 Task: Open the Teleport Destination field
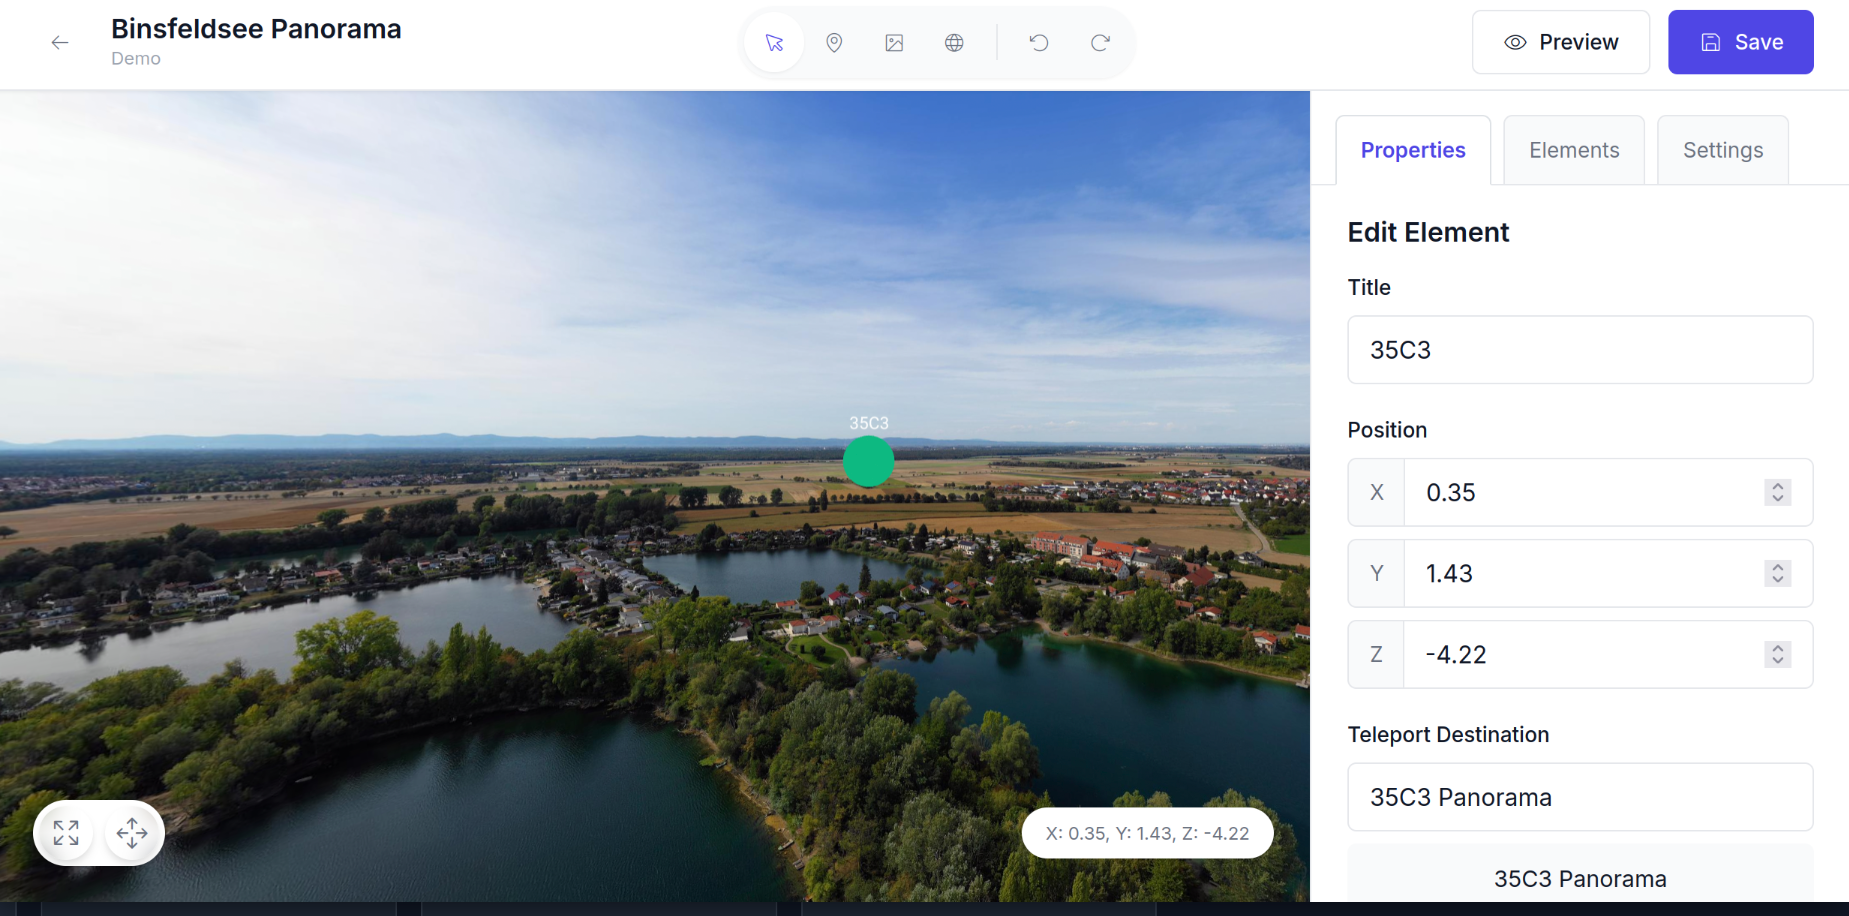pos(1580,797)
